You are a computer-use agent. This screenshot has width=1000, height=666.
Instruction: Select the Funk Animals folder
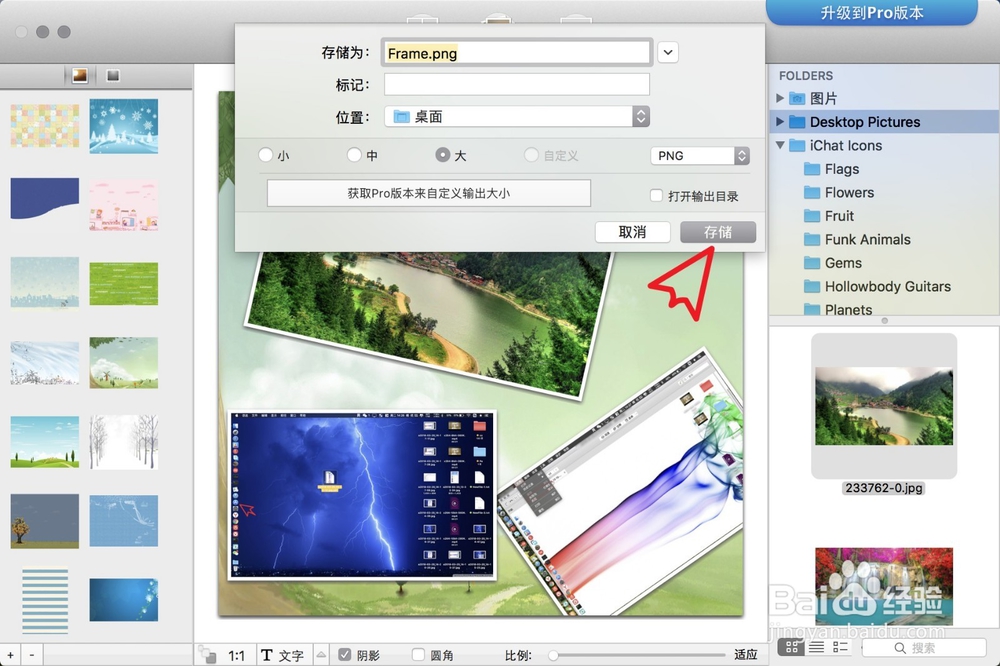click(x=857, y=240)
